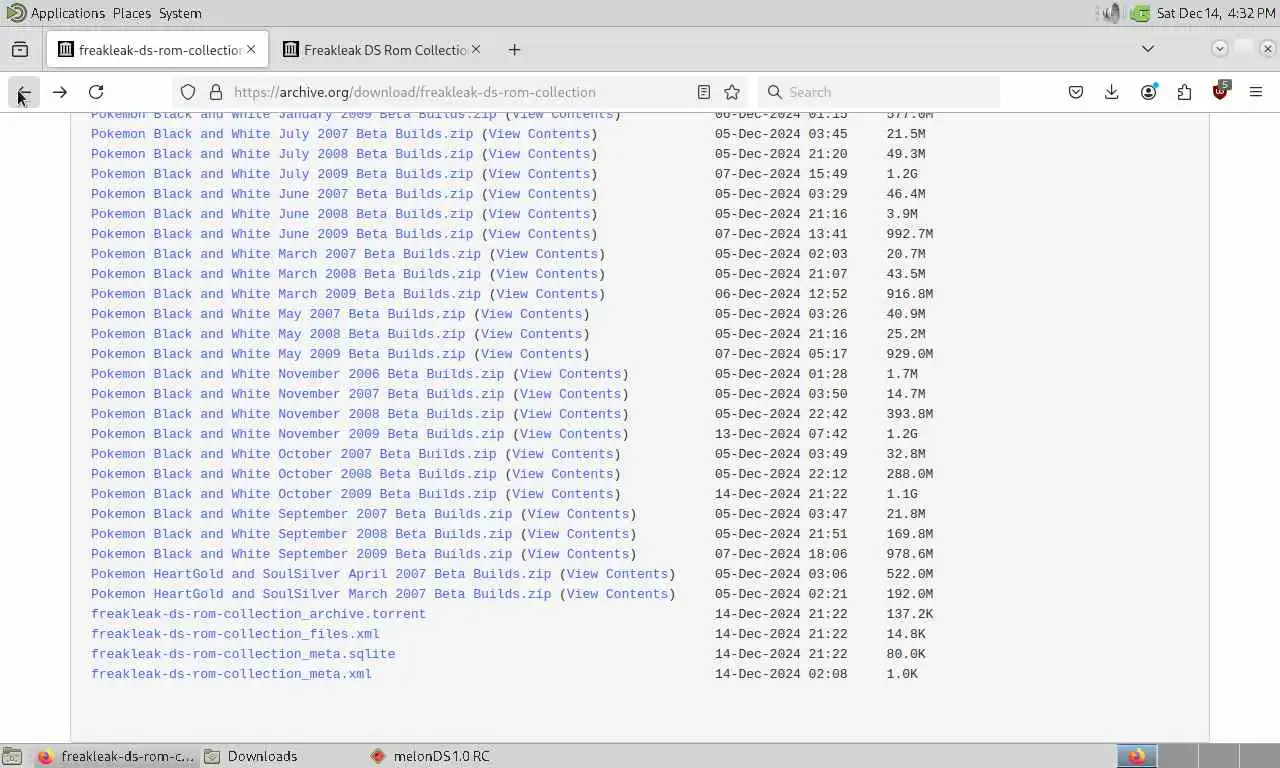
Task: Click the show desktop icon in bottom panel
Action: 11,756
